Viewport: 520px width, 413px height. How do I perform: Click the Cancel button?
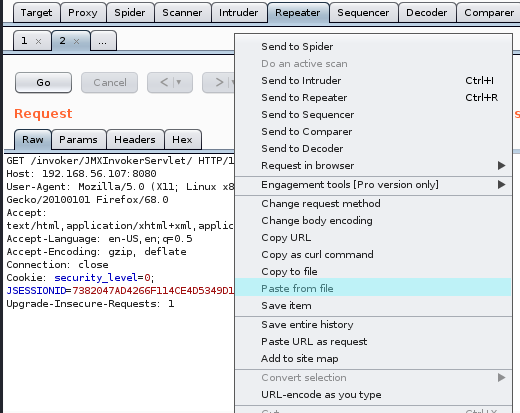coord(110,82)
